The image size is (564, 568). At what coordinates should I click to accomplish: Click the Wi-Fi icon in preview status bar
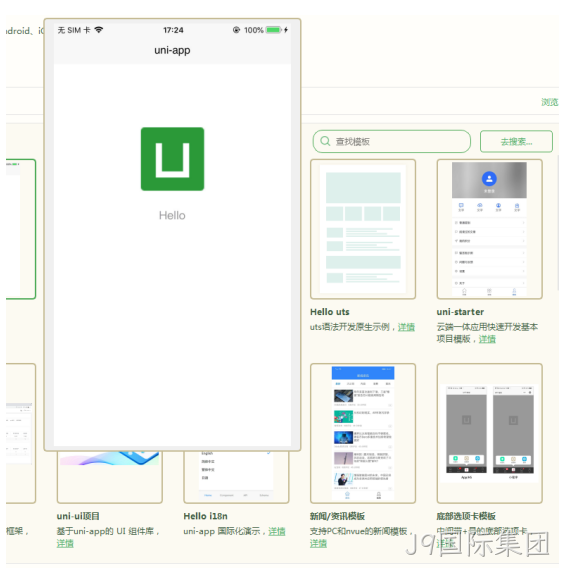click(99, 30)
